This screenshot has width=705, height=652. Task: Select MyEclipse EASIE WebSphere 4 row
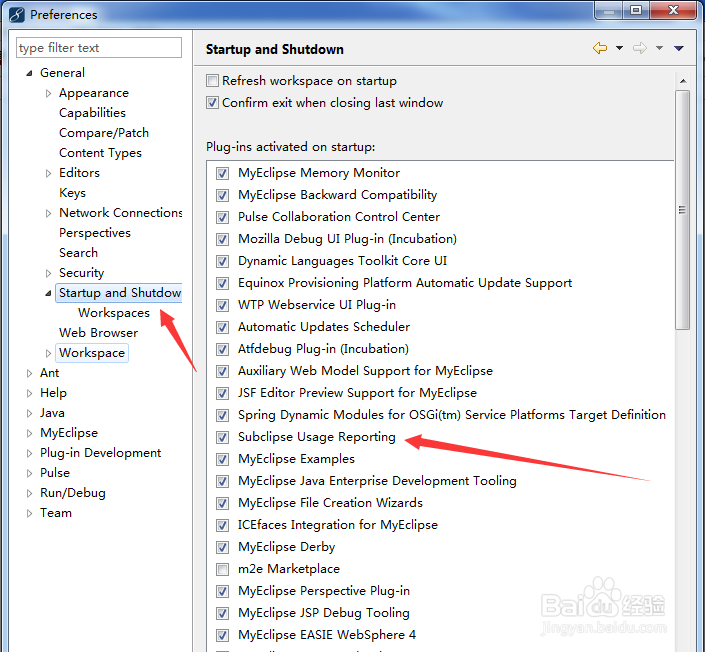327,635
